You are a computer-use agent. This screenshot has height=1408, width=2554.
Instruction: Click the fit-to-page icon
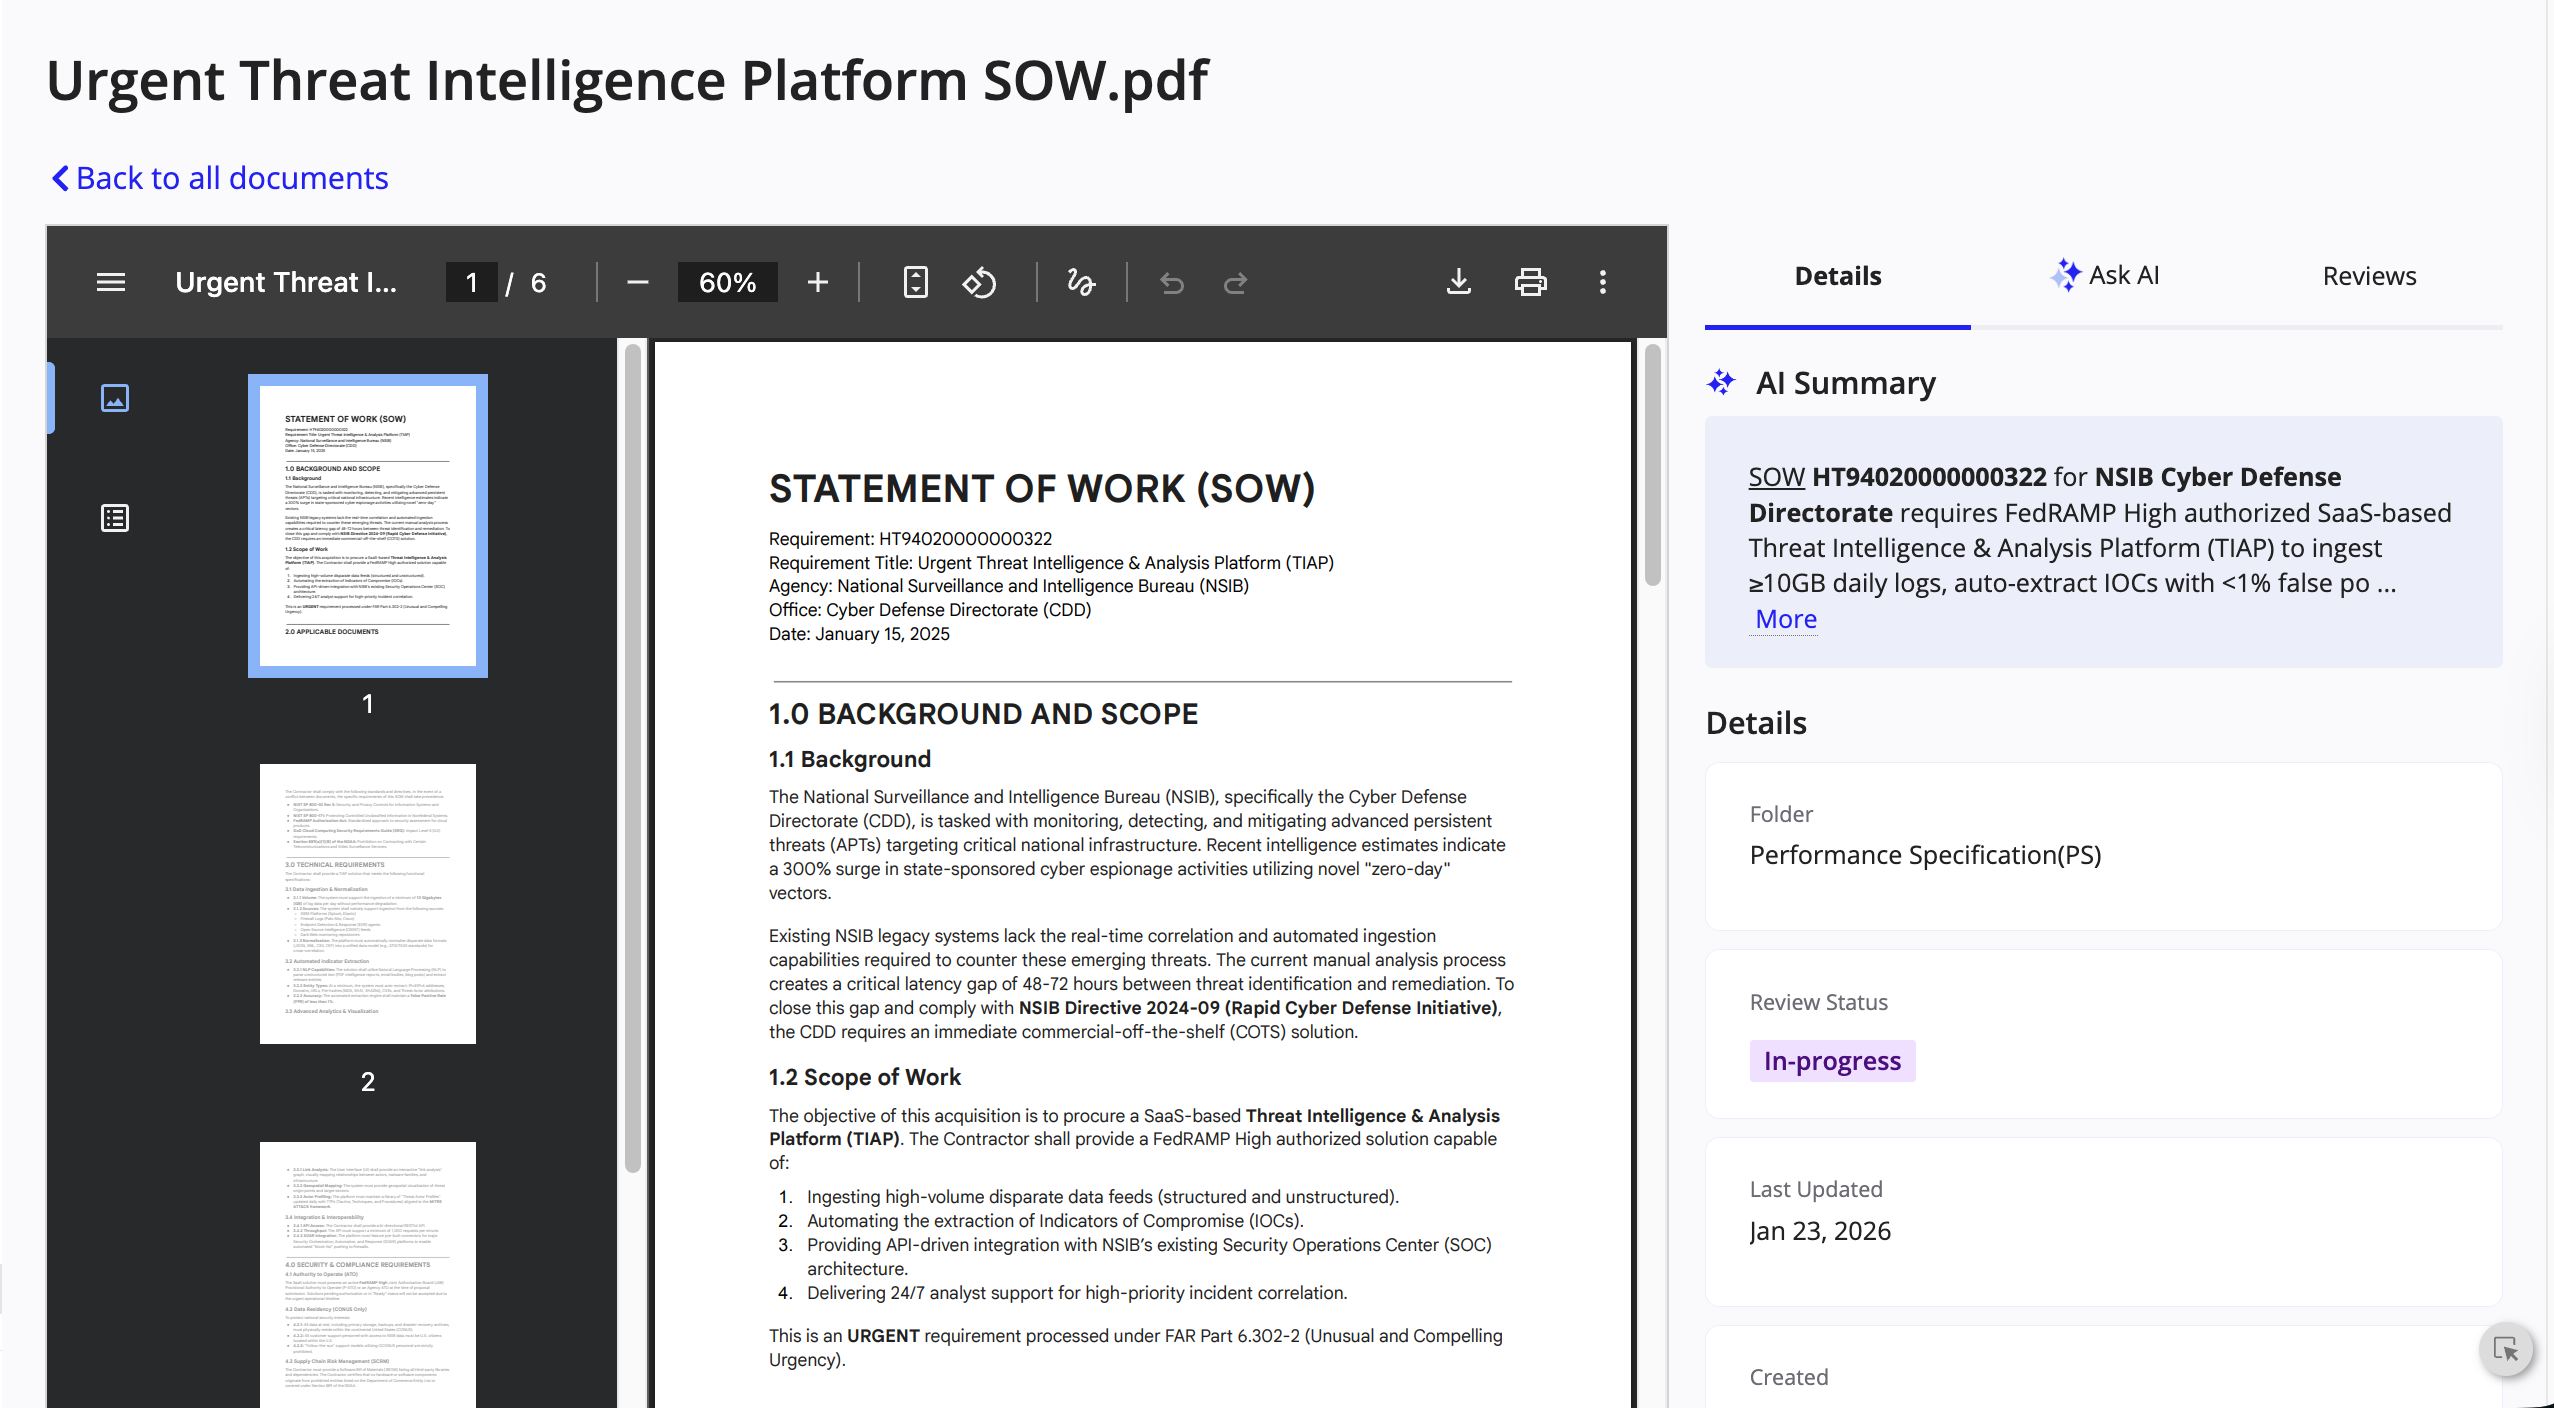click(916, 282)
